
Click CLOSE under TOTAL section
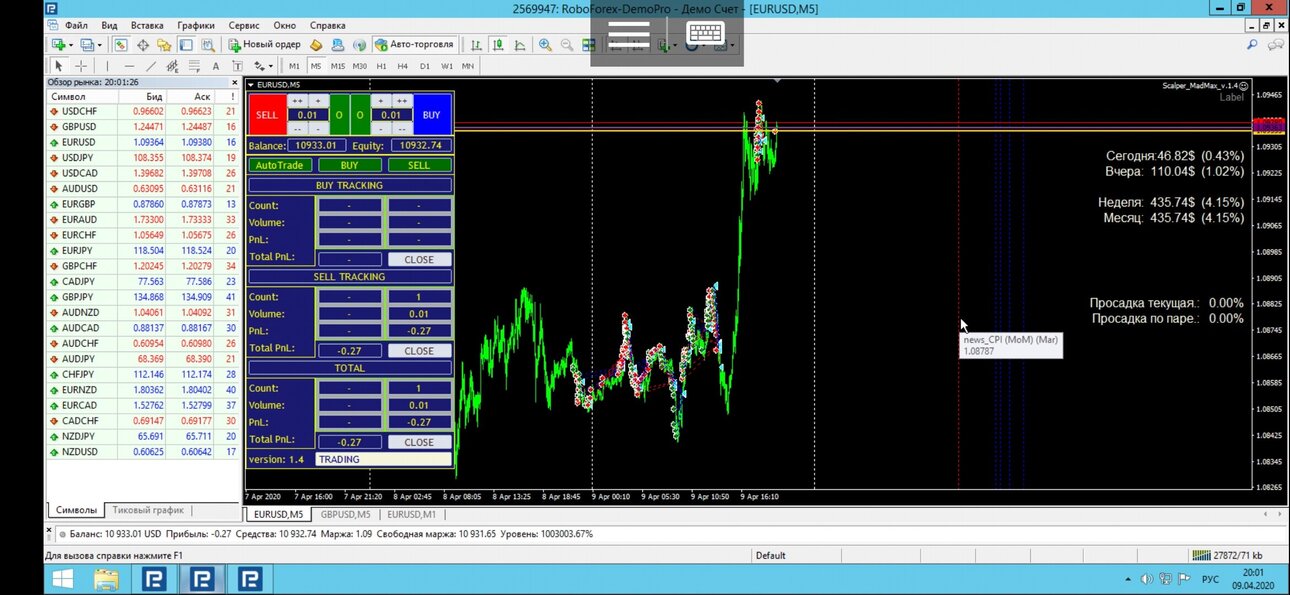419,442
